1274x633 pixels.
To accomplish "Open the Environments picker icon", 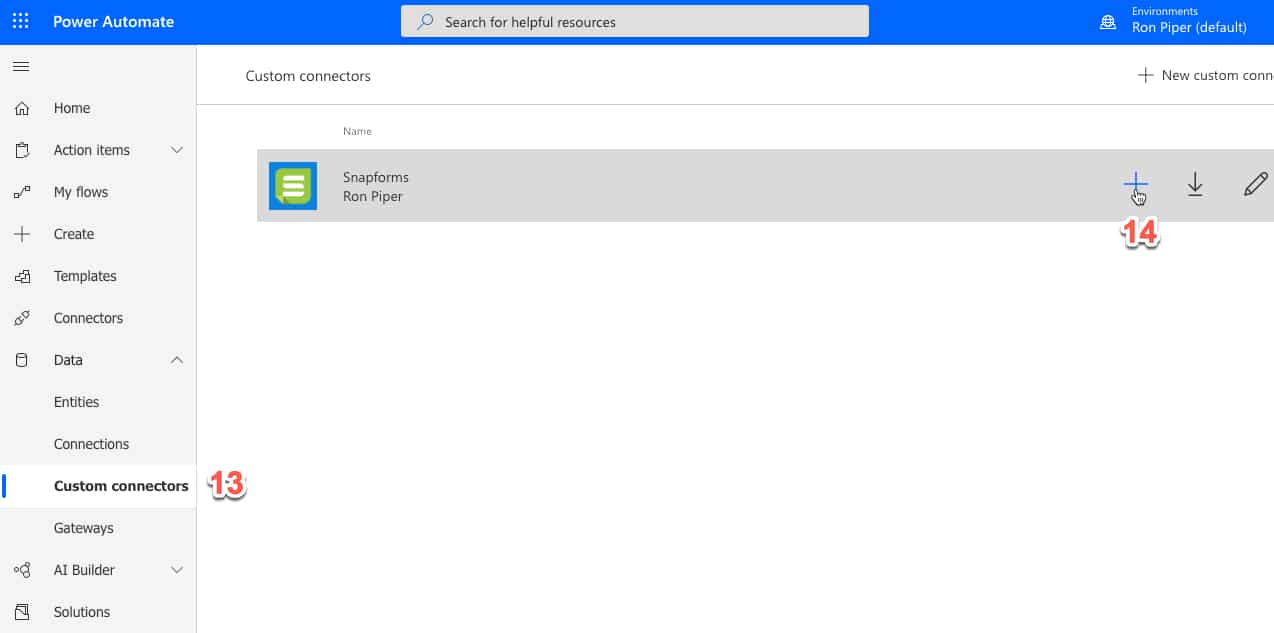I will pyautogui.click(x=1107, y=22).
